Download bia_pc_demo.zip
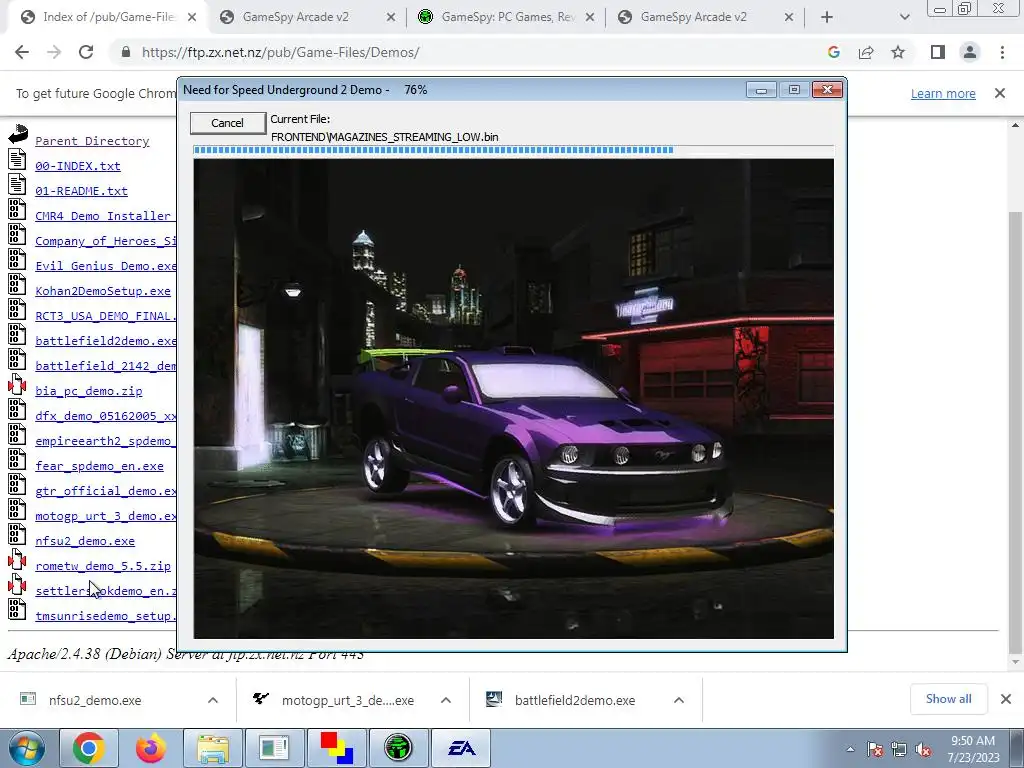 click(x=89, y=391)
